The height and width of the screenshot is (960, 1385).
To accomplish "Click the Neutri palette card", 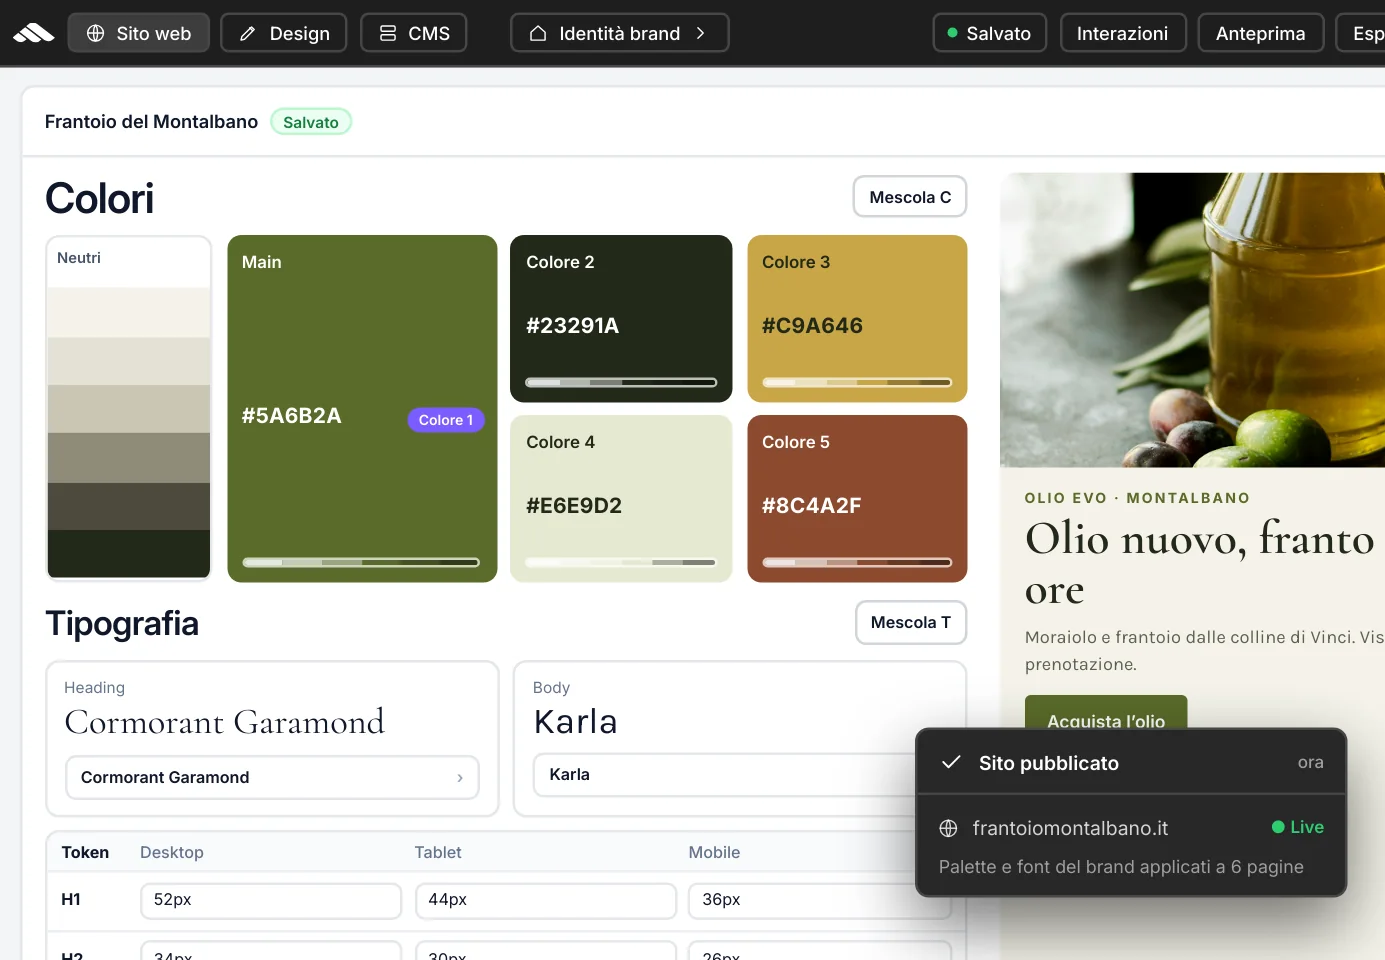I will (129, 408).
